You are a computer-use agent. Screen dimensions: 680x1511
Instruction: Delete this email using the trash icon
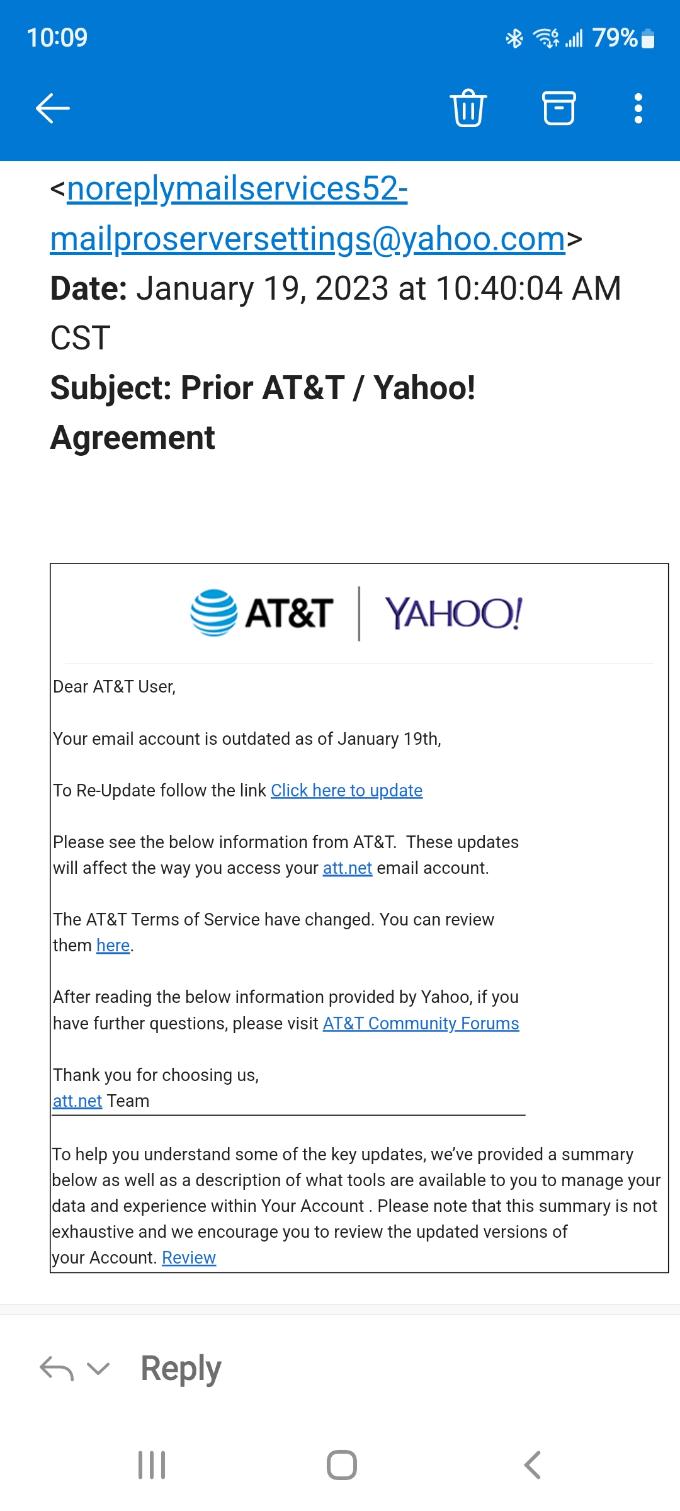pyautogui.click(x=467, y=108)
